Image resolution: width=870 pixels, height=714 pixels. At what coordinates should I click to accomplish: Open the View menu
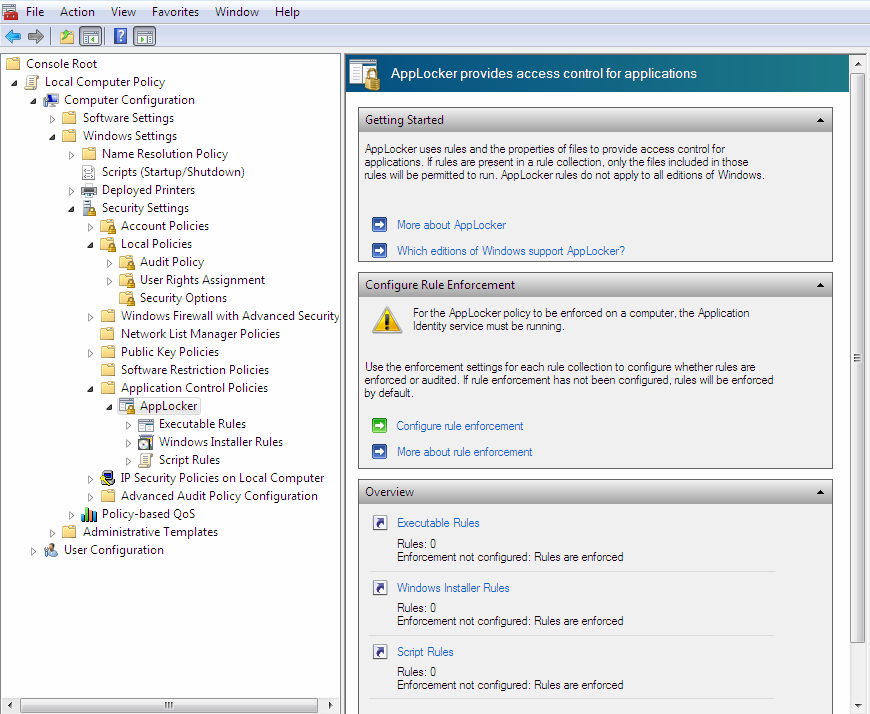click(123, 12)
